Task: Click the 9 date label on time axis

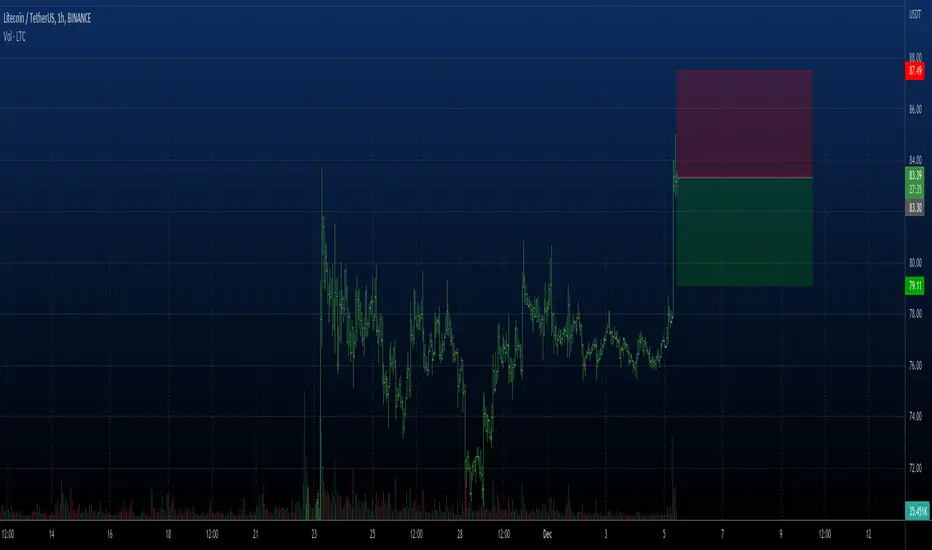Action: (780, 534)
